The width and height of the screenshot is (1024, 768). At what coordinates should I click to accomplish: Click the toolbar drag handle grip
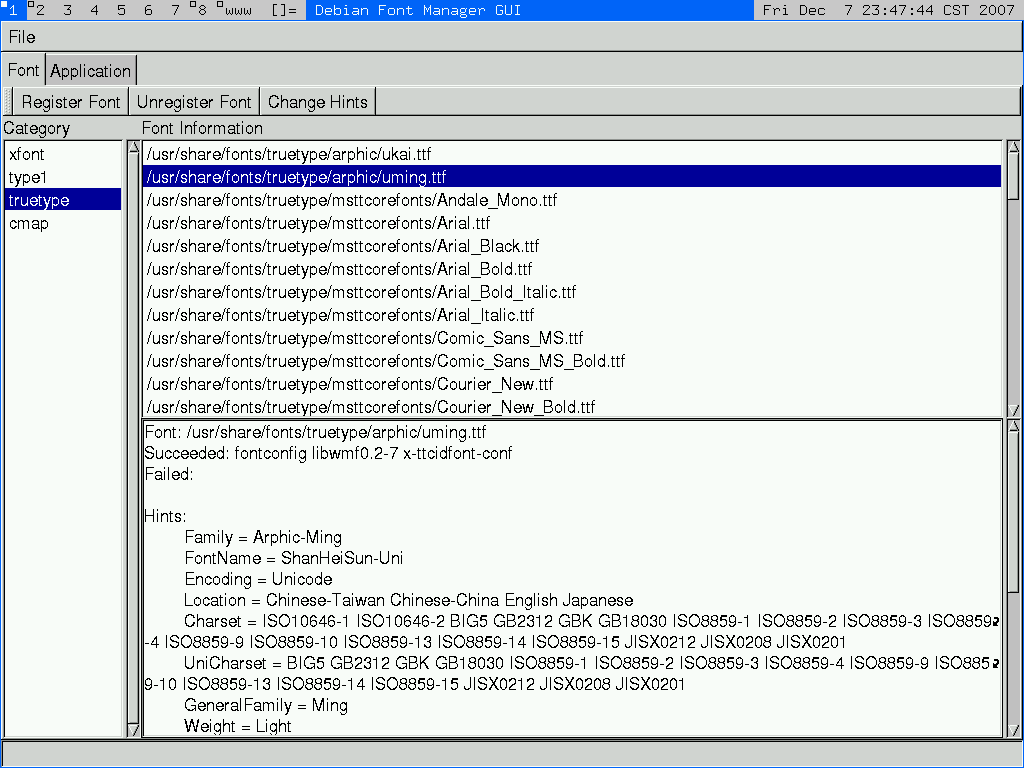point(8,102)
